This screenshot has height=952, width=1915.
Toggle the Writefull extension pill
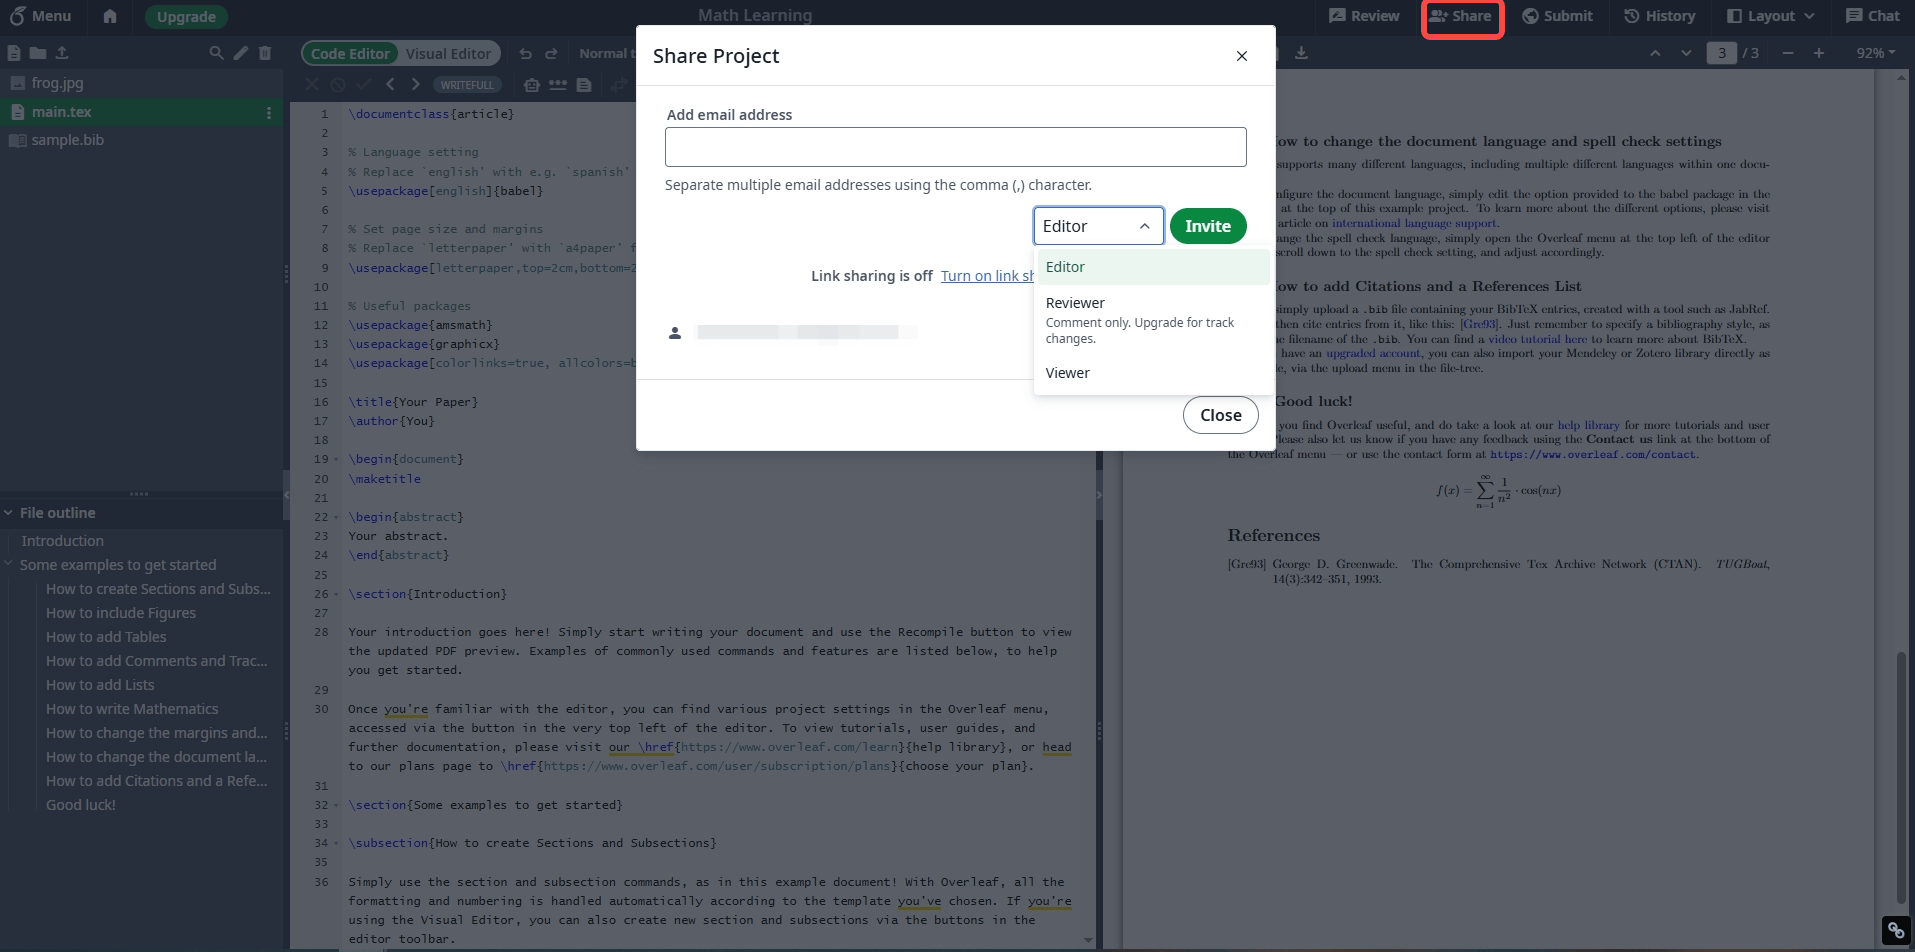(x=467, y=85)
